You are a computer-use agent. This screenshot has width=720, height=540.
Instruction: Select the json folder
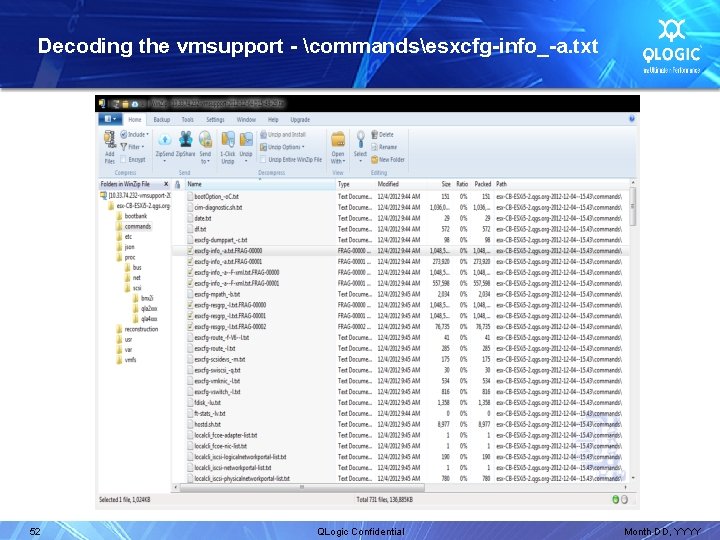[126, 247]
